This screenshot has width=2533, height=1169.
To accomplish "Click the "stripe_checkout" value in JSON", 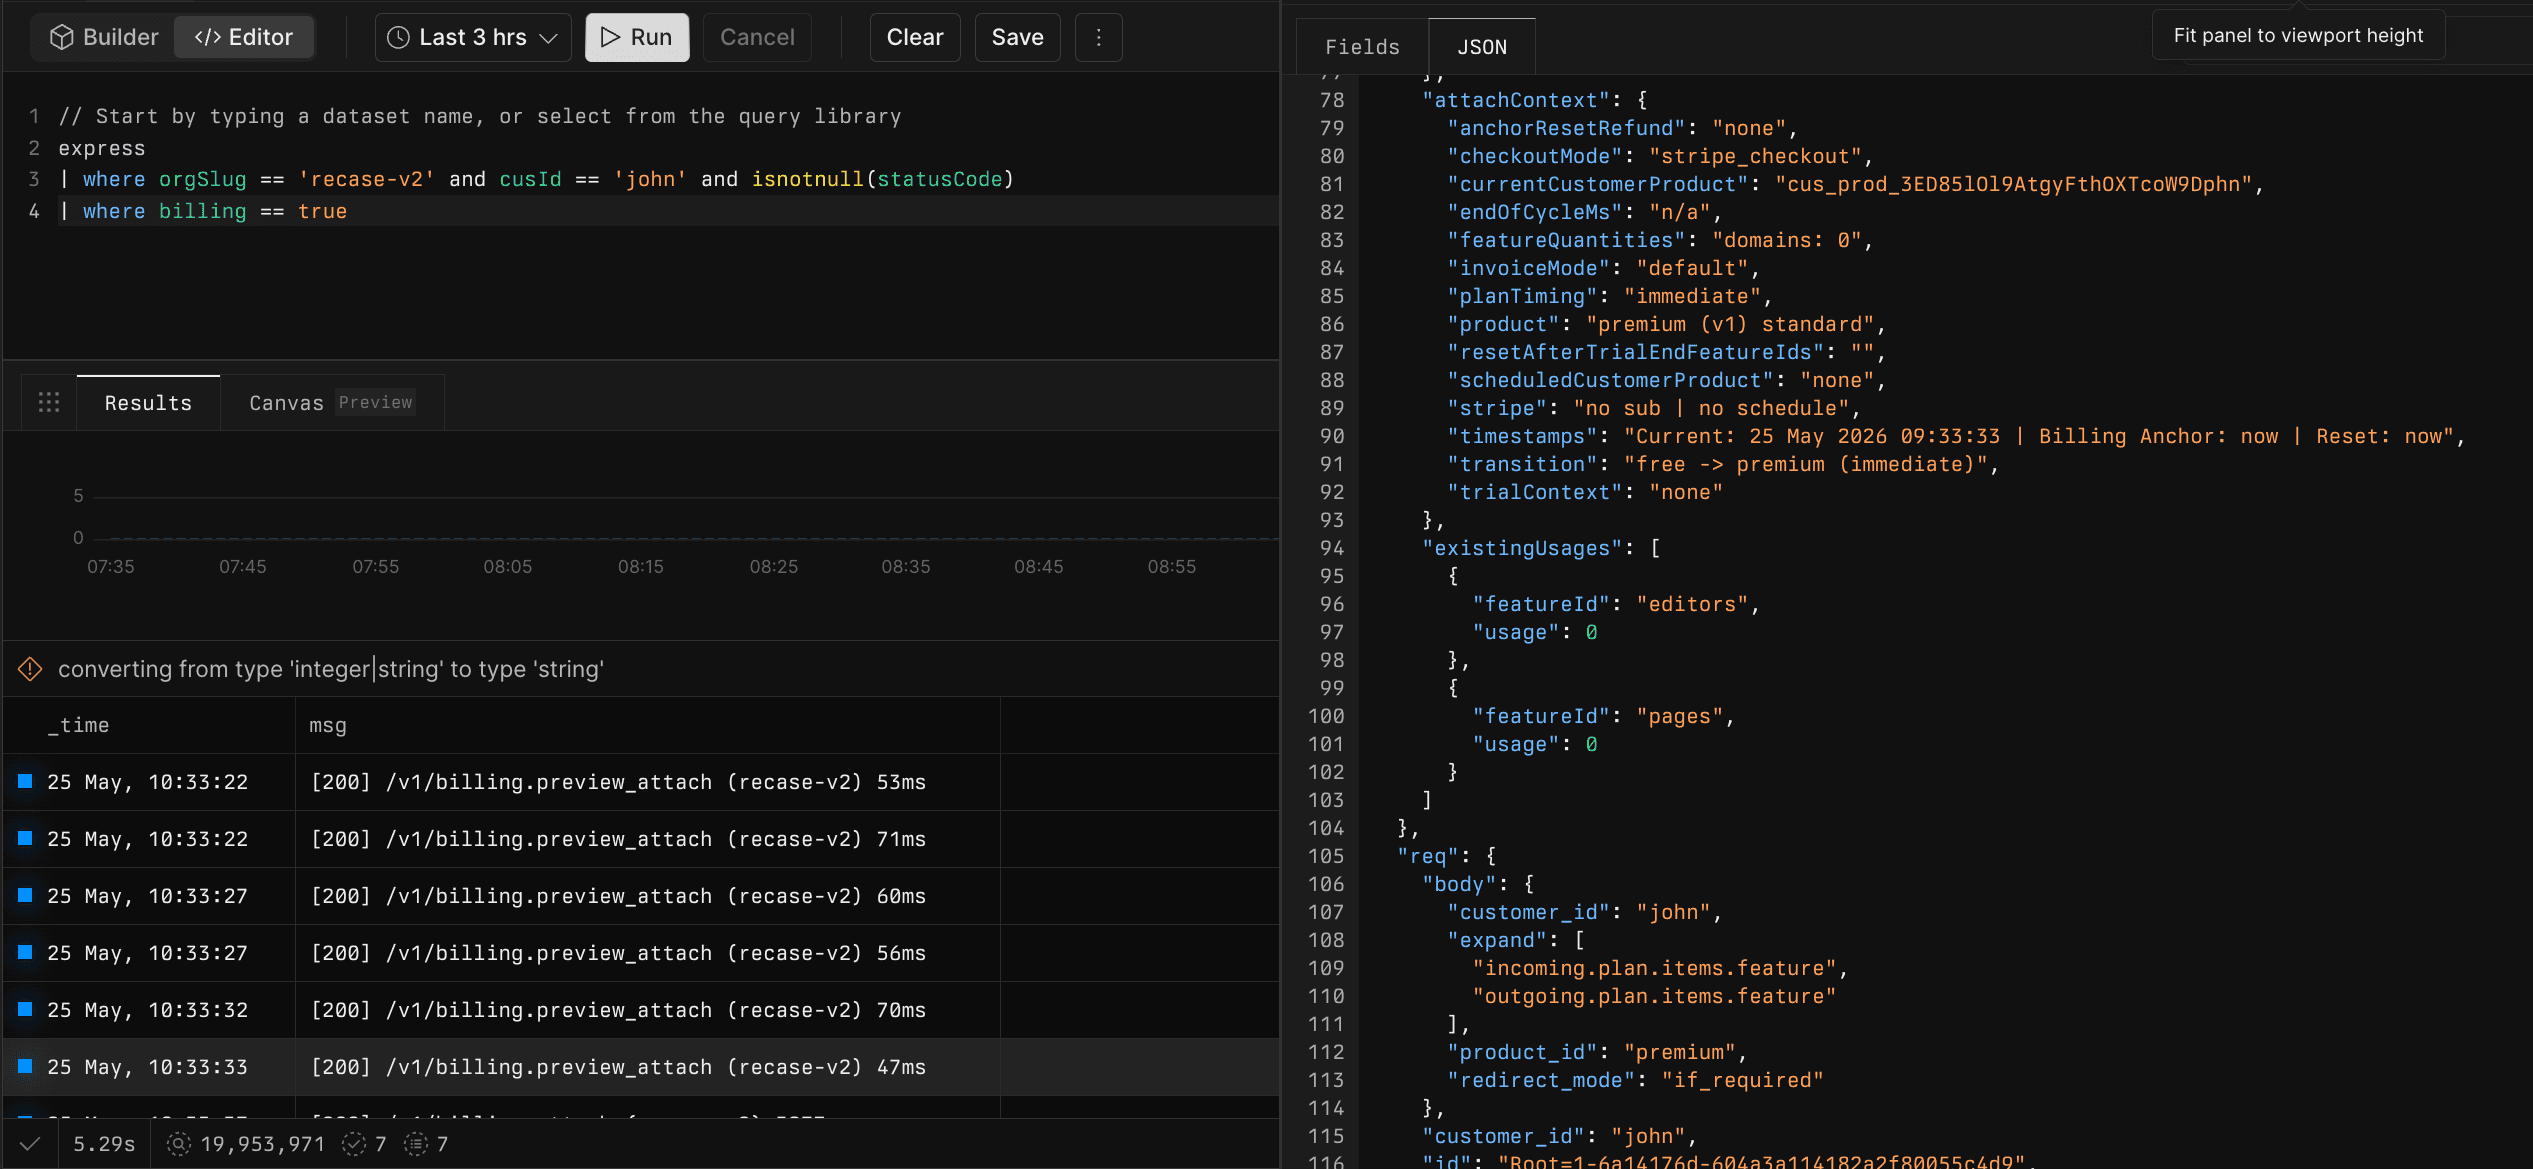I will point(1755,156).
